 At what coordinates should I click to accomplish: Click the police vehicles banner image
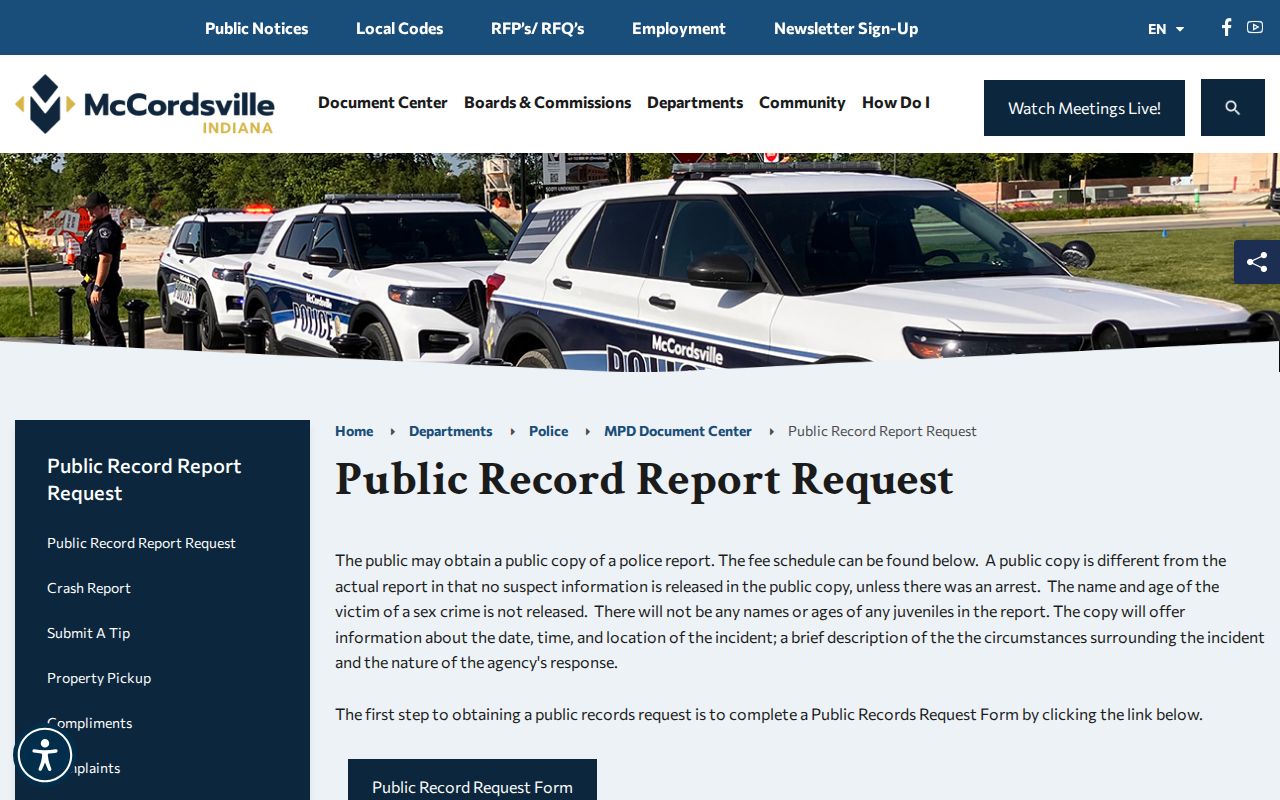pyautogui.click(x=640, y=262)
